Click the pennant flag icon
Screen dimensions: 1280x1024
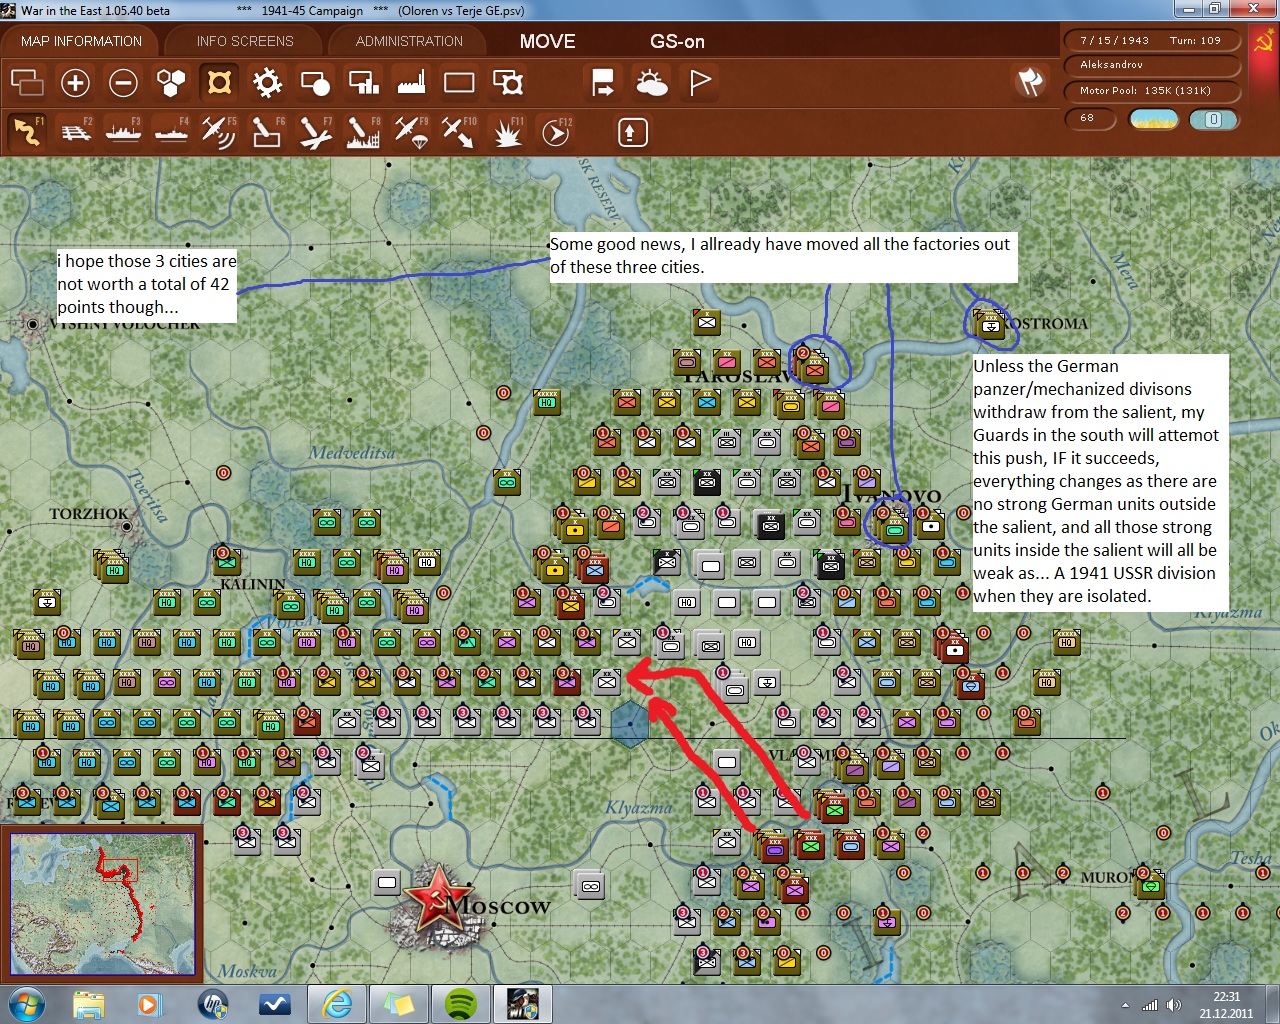(700, 82)
